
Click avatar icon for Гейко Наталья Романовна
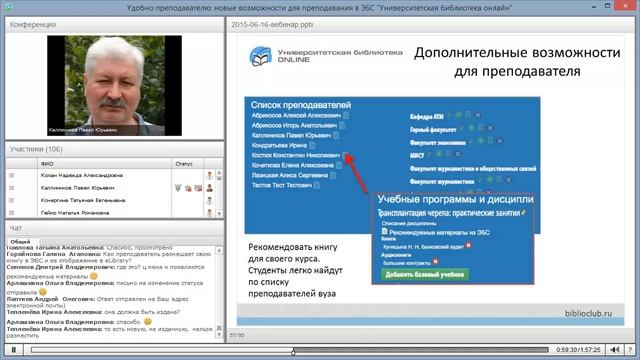point(209,213)
